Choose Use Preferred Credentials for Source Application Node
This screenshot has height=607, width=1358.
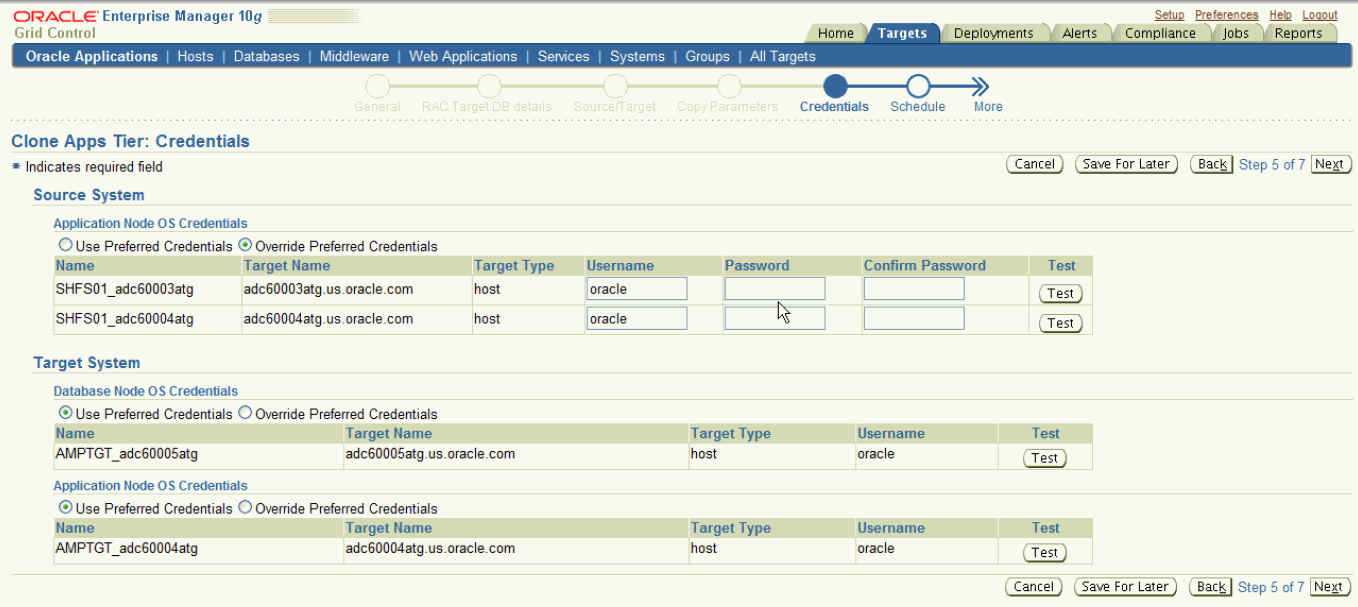pos(66,245)
